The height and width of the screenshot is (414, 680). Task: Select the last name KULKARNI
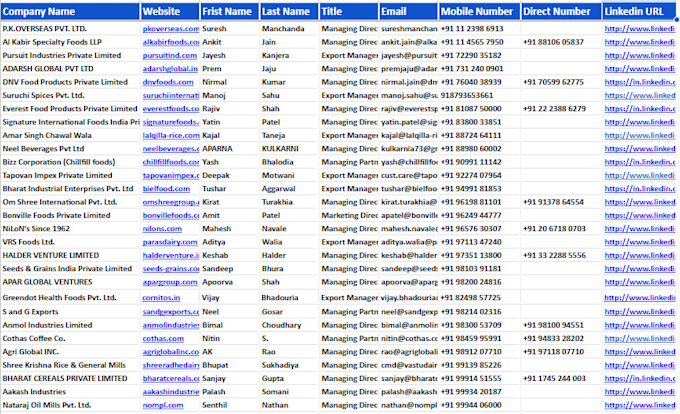point(280,149)
